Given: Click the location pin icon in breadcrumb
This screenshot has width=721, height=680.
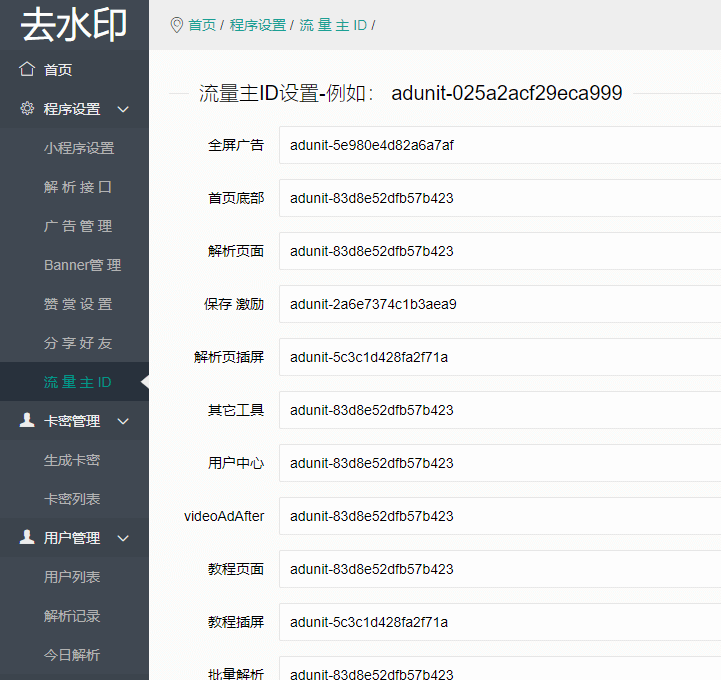Looking at the screenshot, I should [177, 25].
